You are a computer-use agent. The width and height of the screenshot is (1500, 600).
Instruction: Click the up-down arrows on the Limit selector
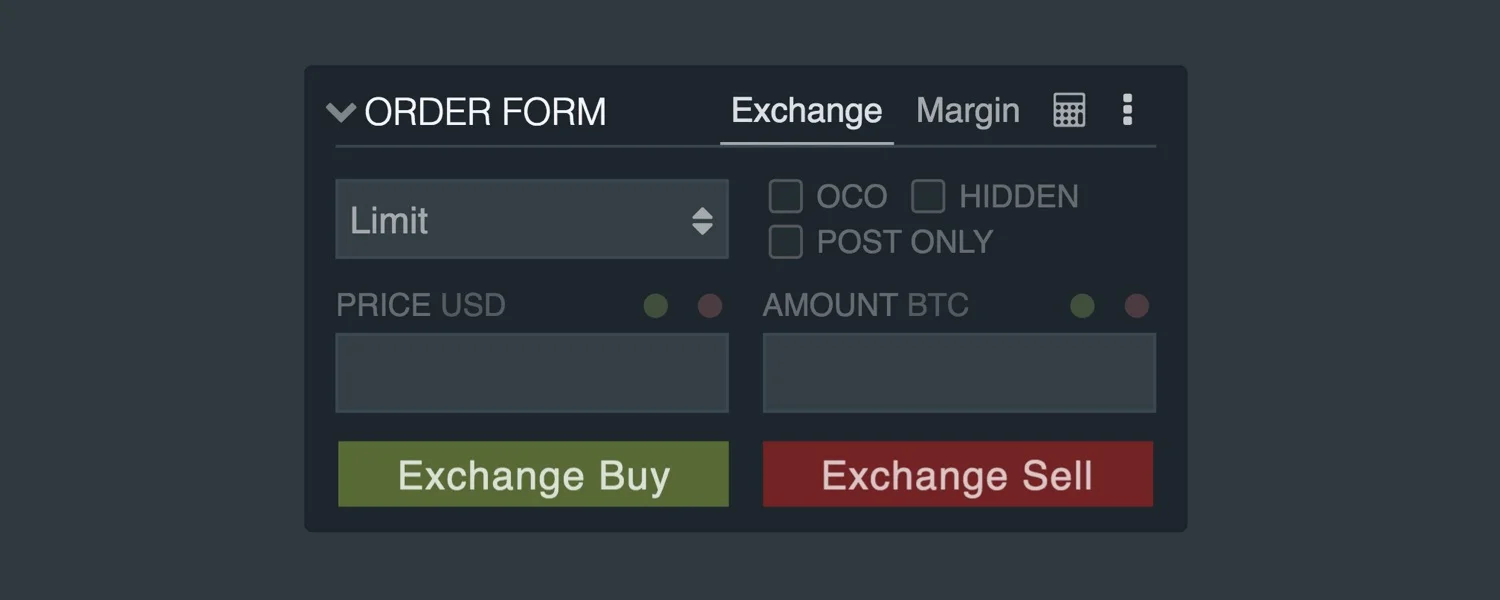(703, 219)
